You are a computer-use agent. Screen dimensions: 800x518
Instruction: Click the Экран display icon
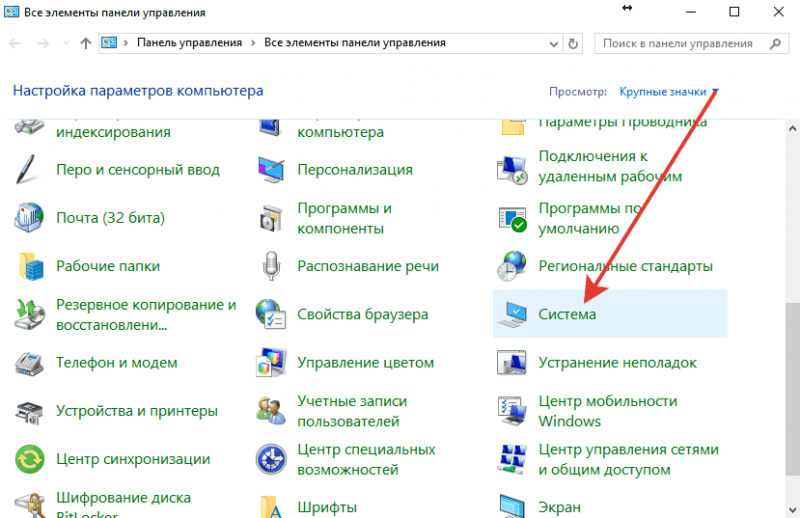point(512,506)
